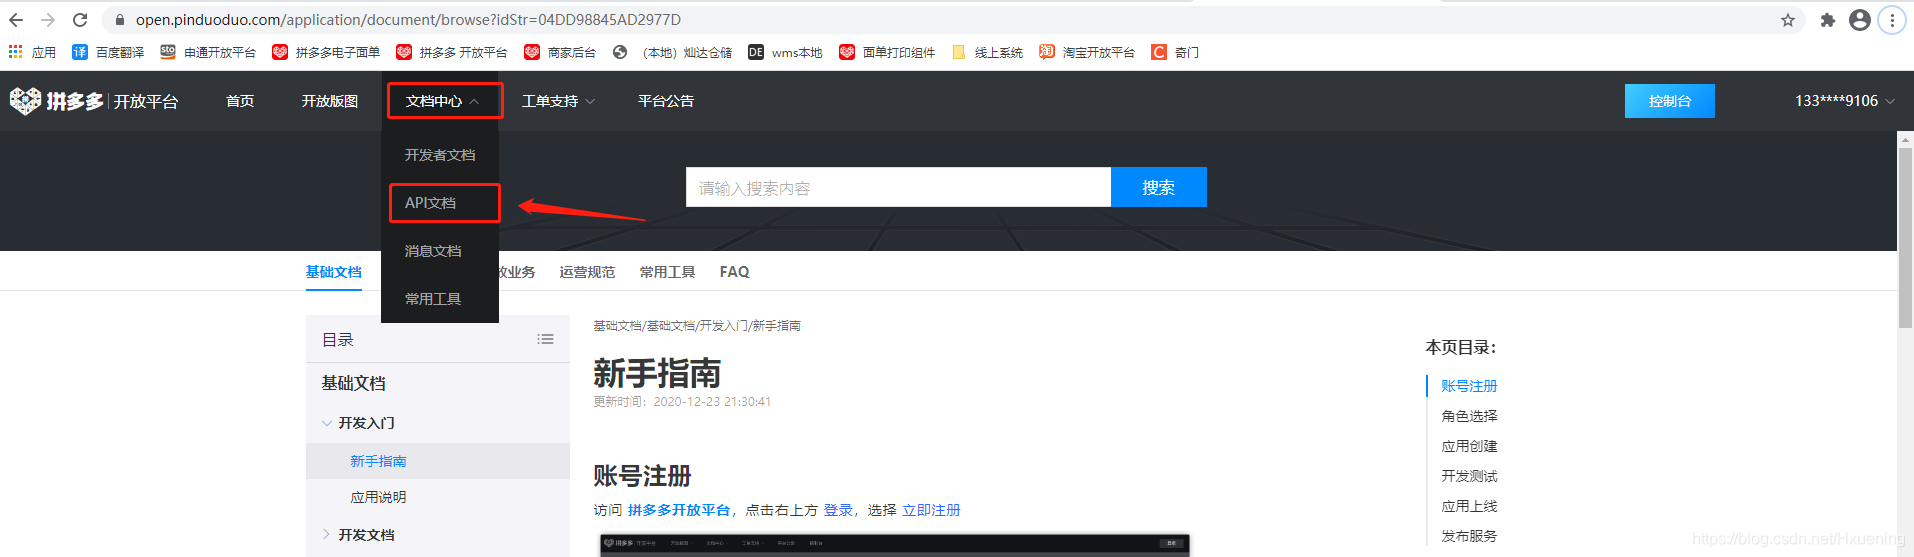This screenshot has height=557, width=1914.
Task: Jump to 账号注册 in page contents
Action: 1469,386
